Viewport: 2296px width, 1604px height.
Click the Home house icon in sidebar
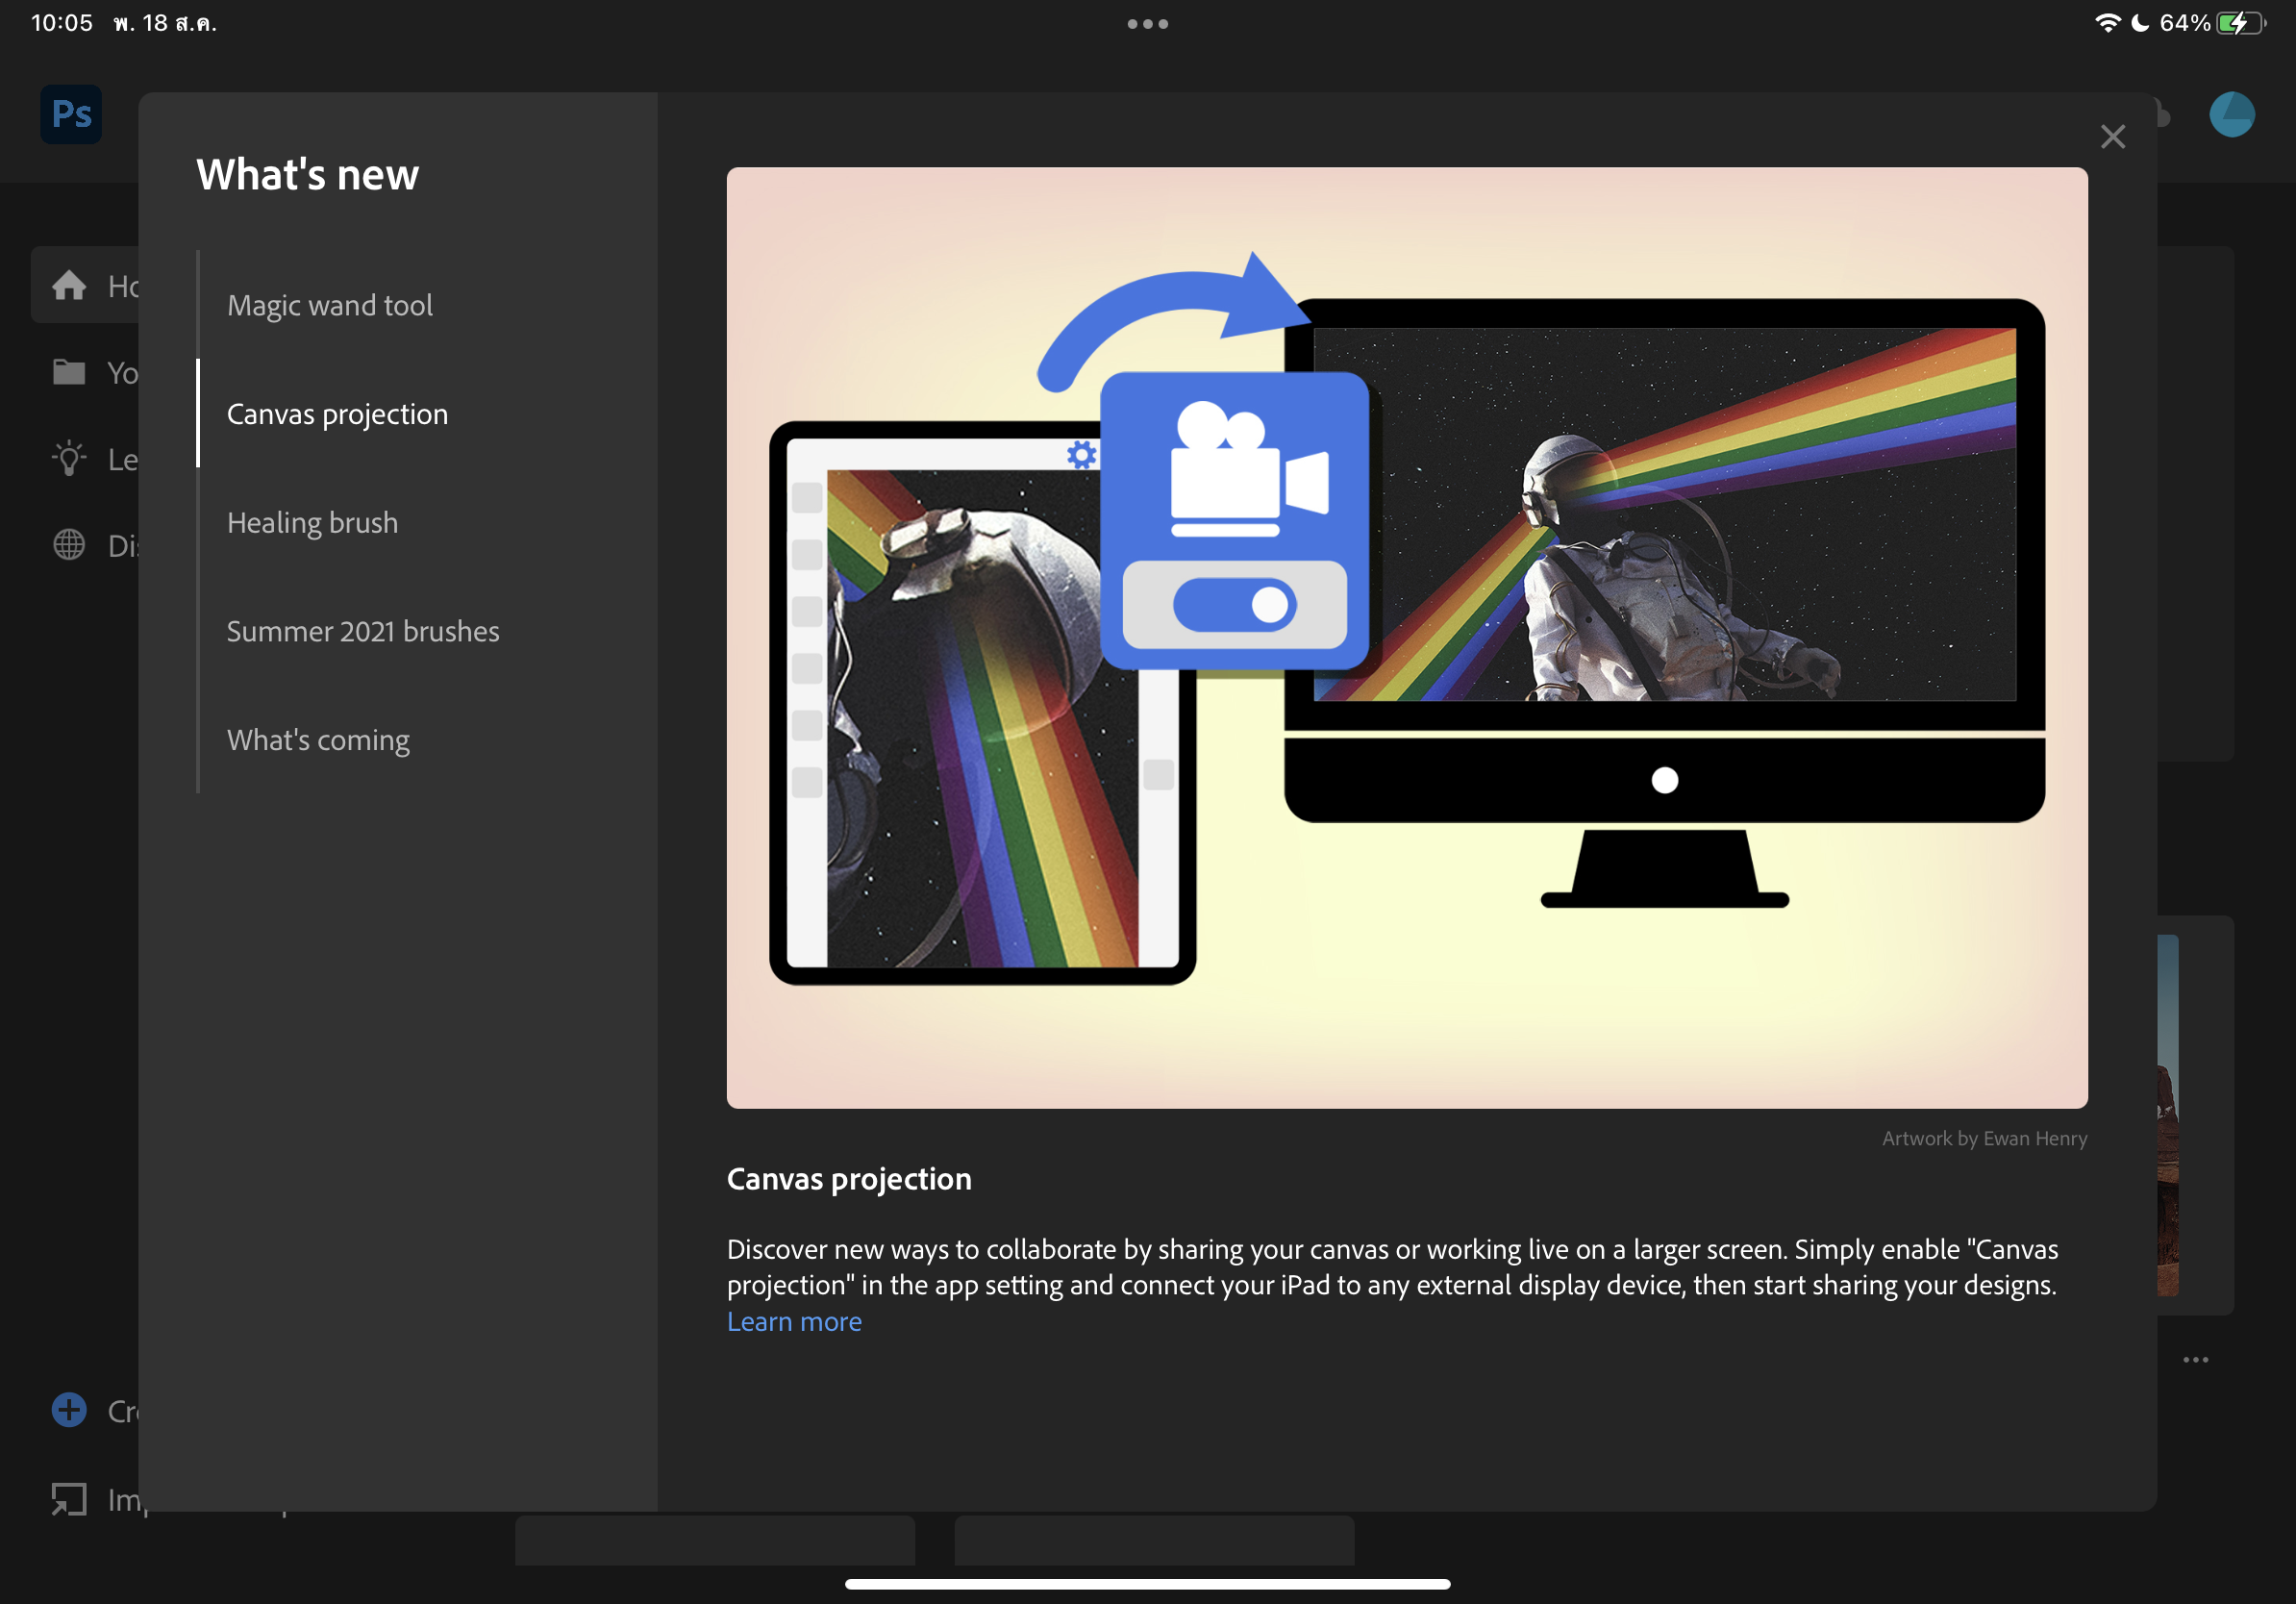click(x=69, y=286)
